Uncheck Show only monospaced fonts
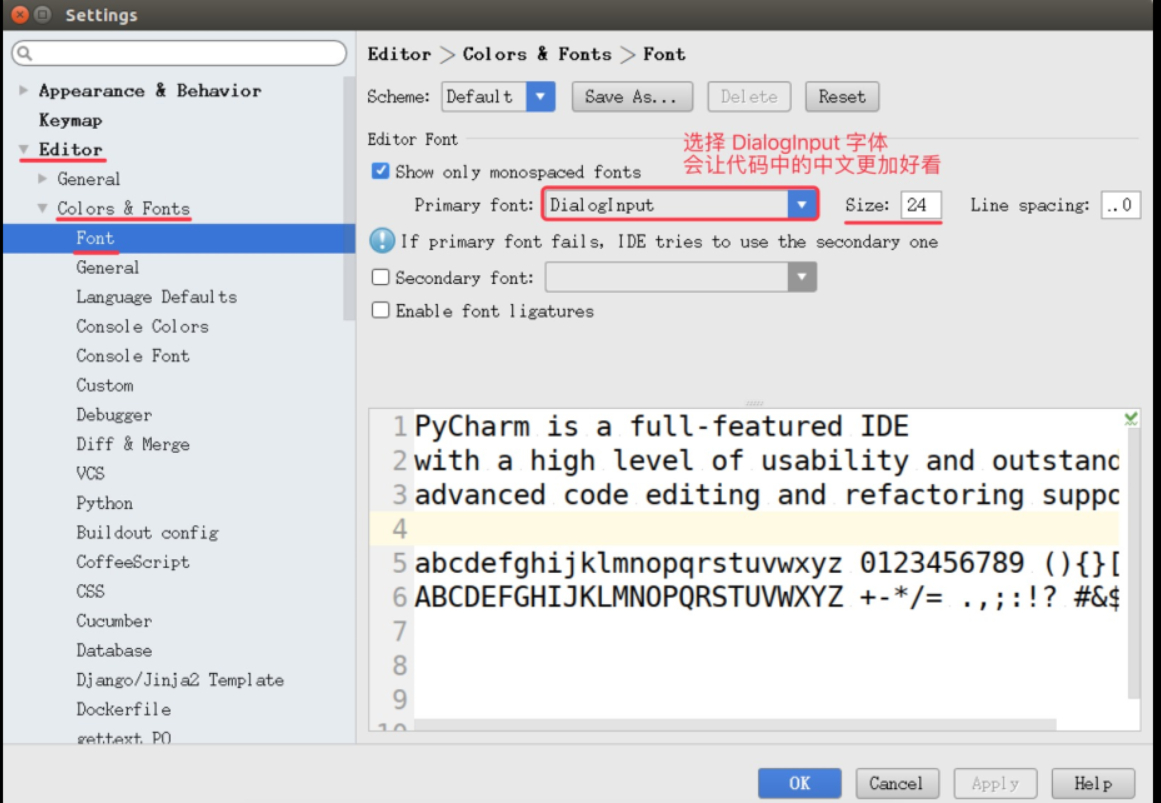Viewport: 1161px width, 803px height. 380,171
